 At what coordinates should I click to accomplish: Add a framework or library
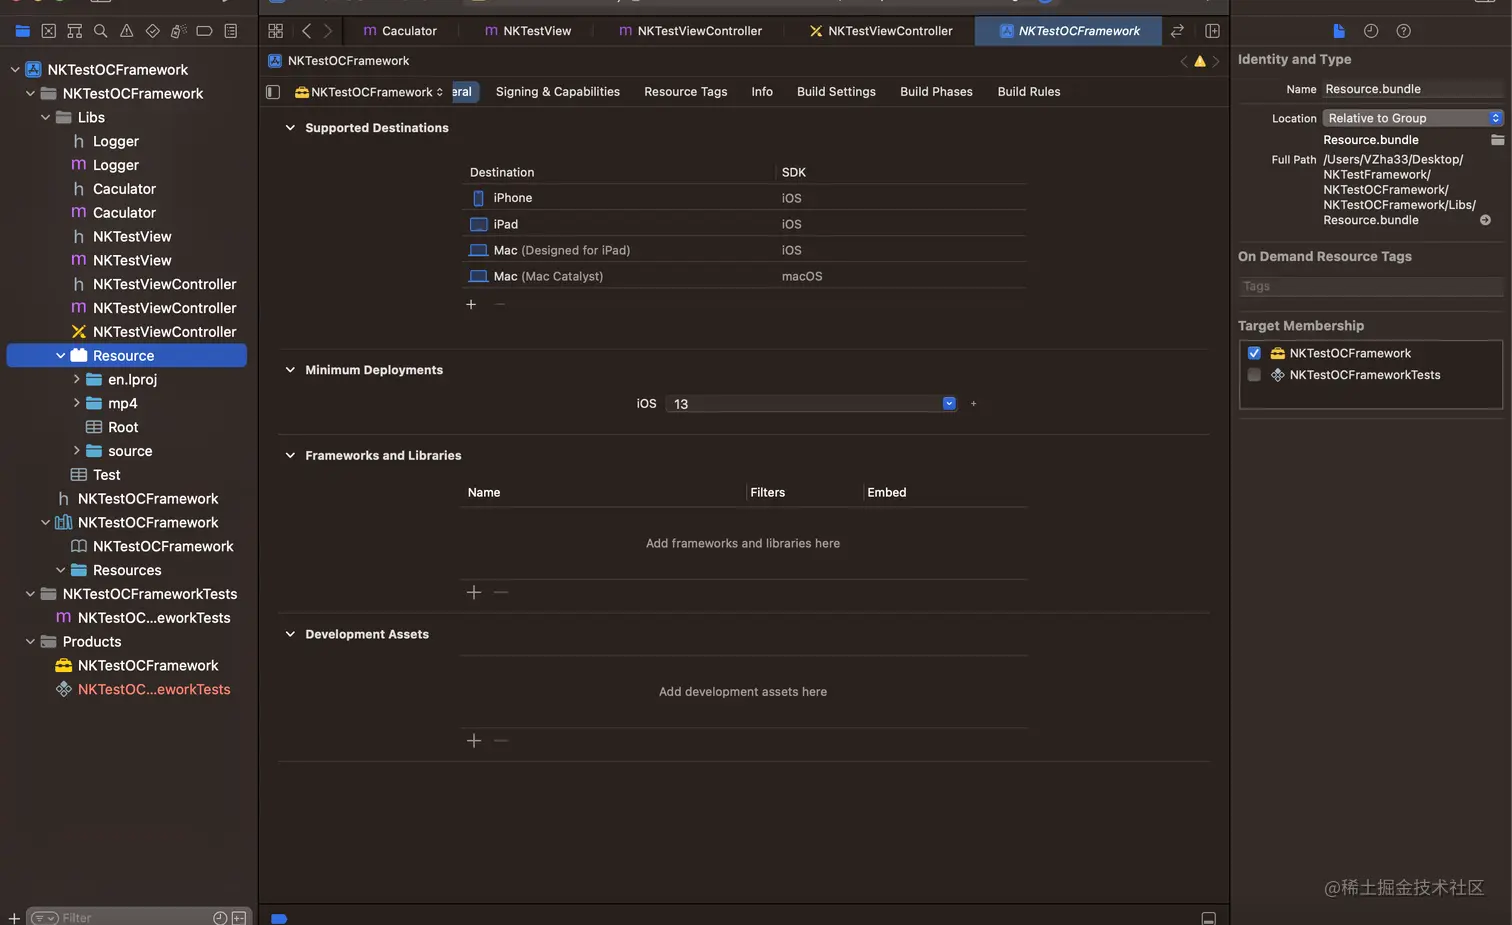[x=474, y=592]
